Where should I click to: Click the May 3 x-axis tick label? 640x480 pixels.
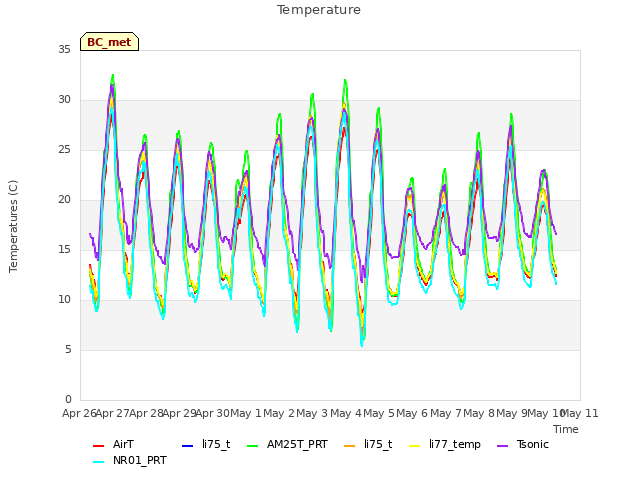click(x=312, y=413)
